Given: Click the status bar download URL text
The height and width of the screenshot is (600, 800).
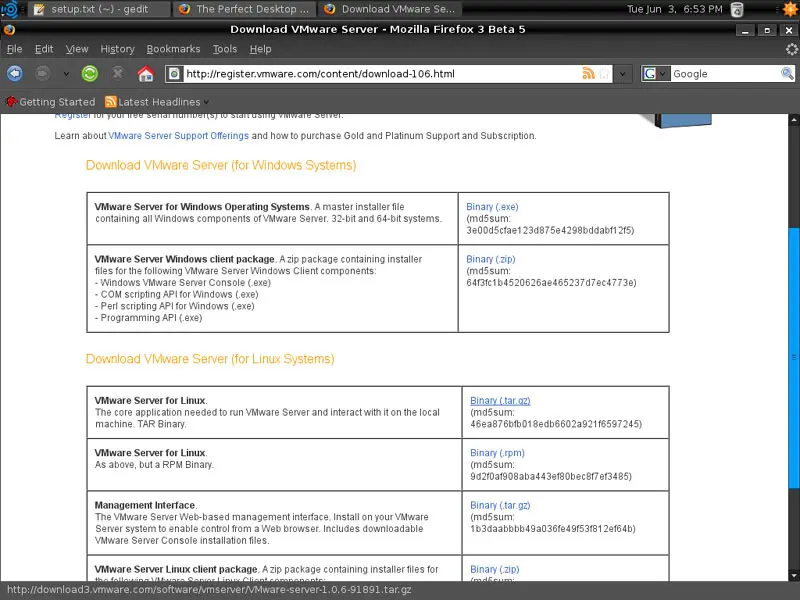Looking at the screenshot, I should [x=209, y=590].
